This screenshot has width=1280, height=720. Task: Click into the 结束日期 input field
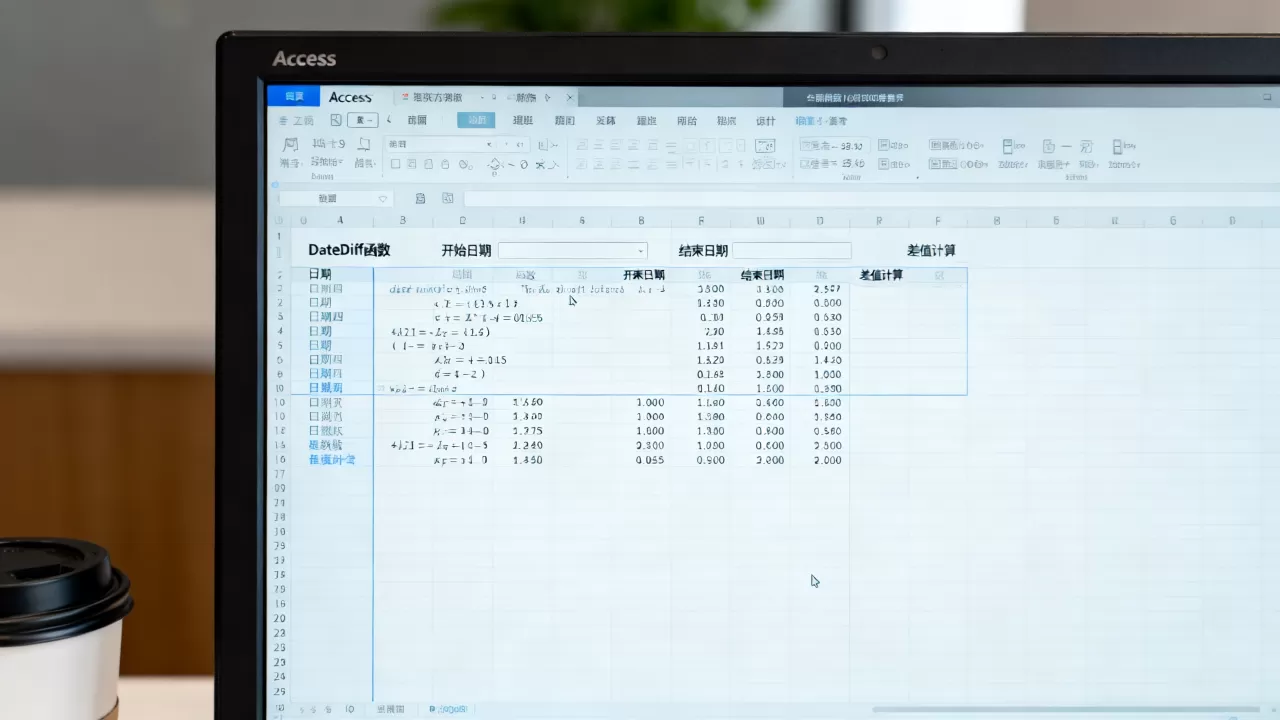(792, 251)
